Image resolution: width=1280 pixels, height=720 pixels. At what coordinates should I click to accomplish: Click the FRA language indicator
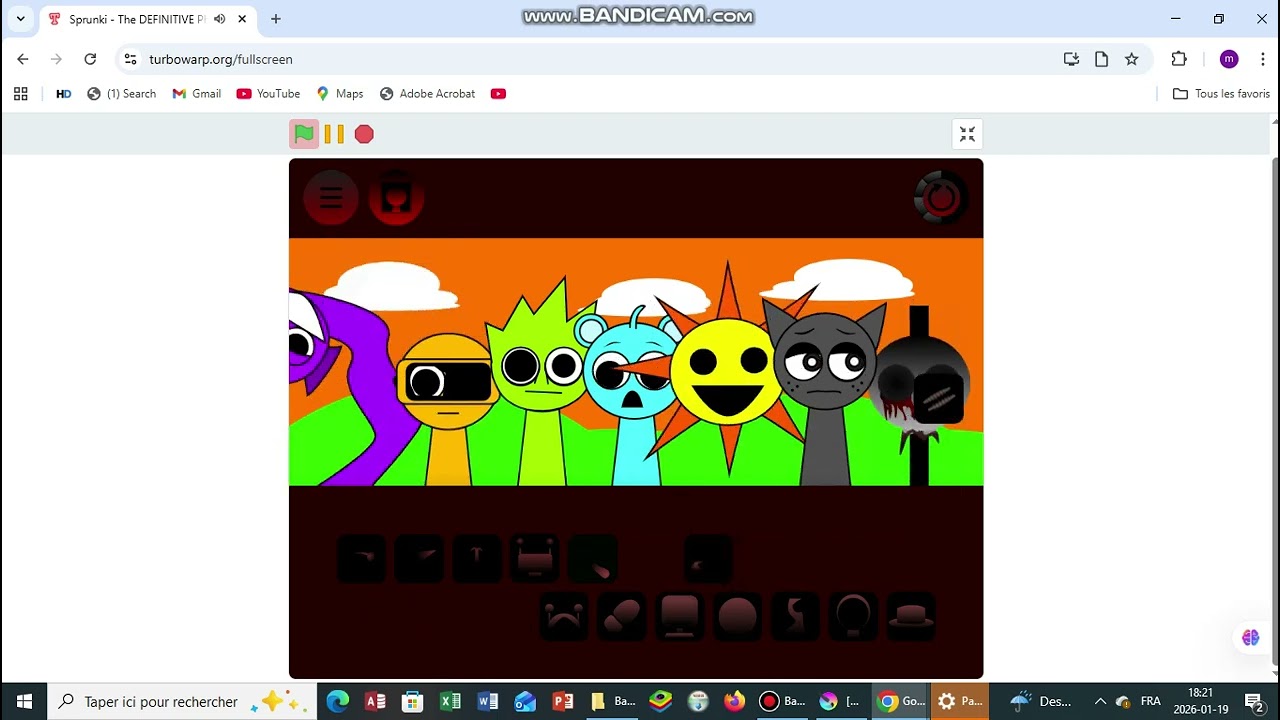pyautogui.click(x=1151, y=701)
